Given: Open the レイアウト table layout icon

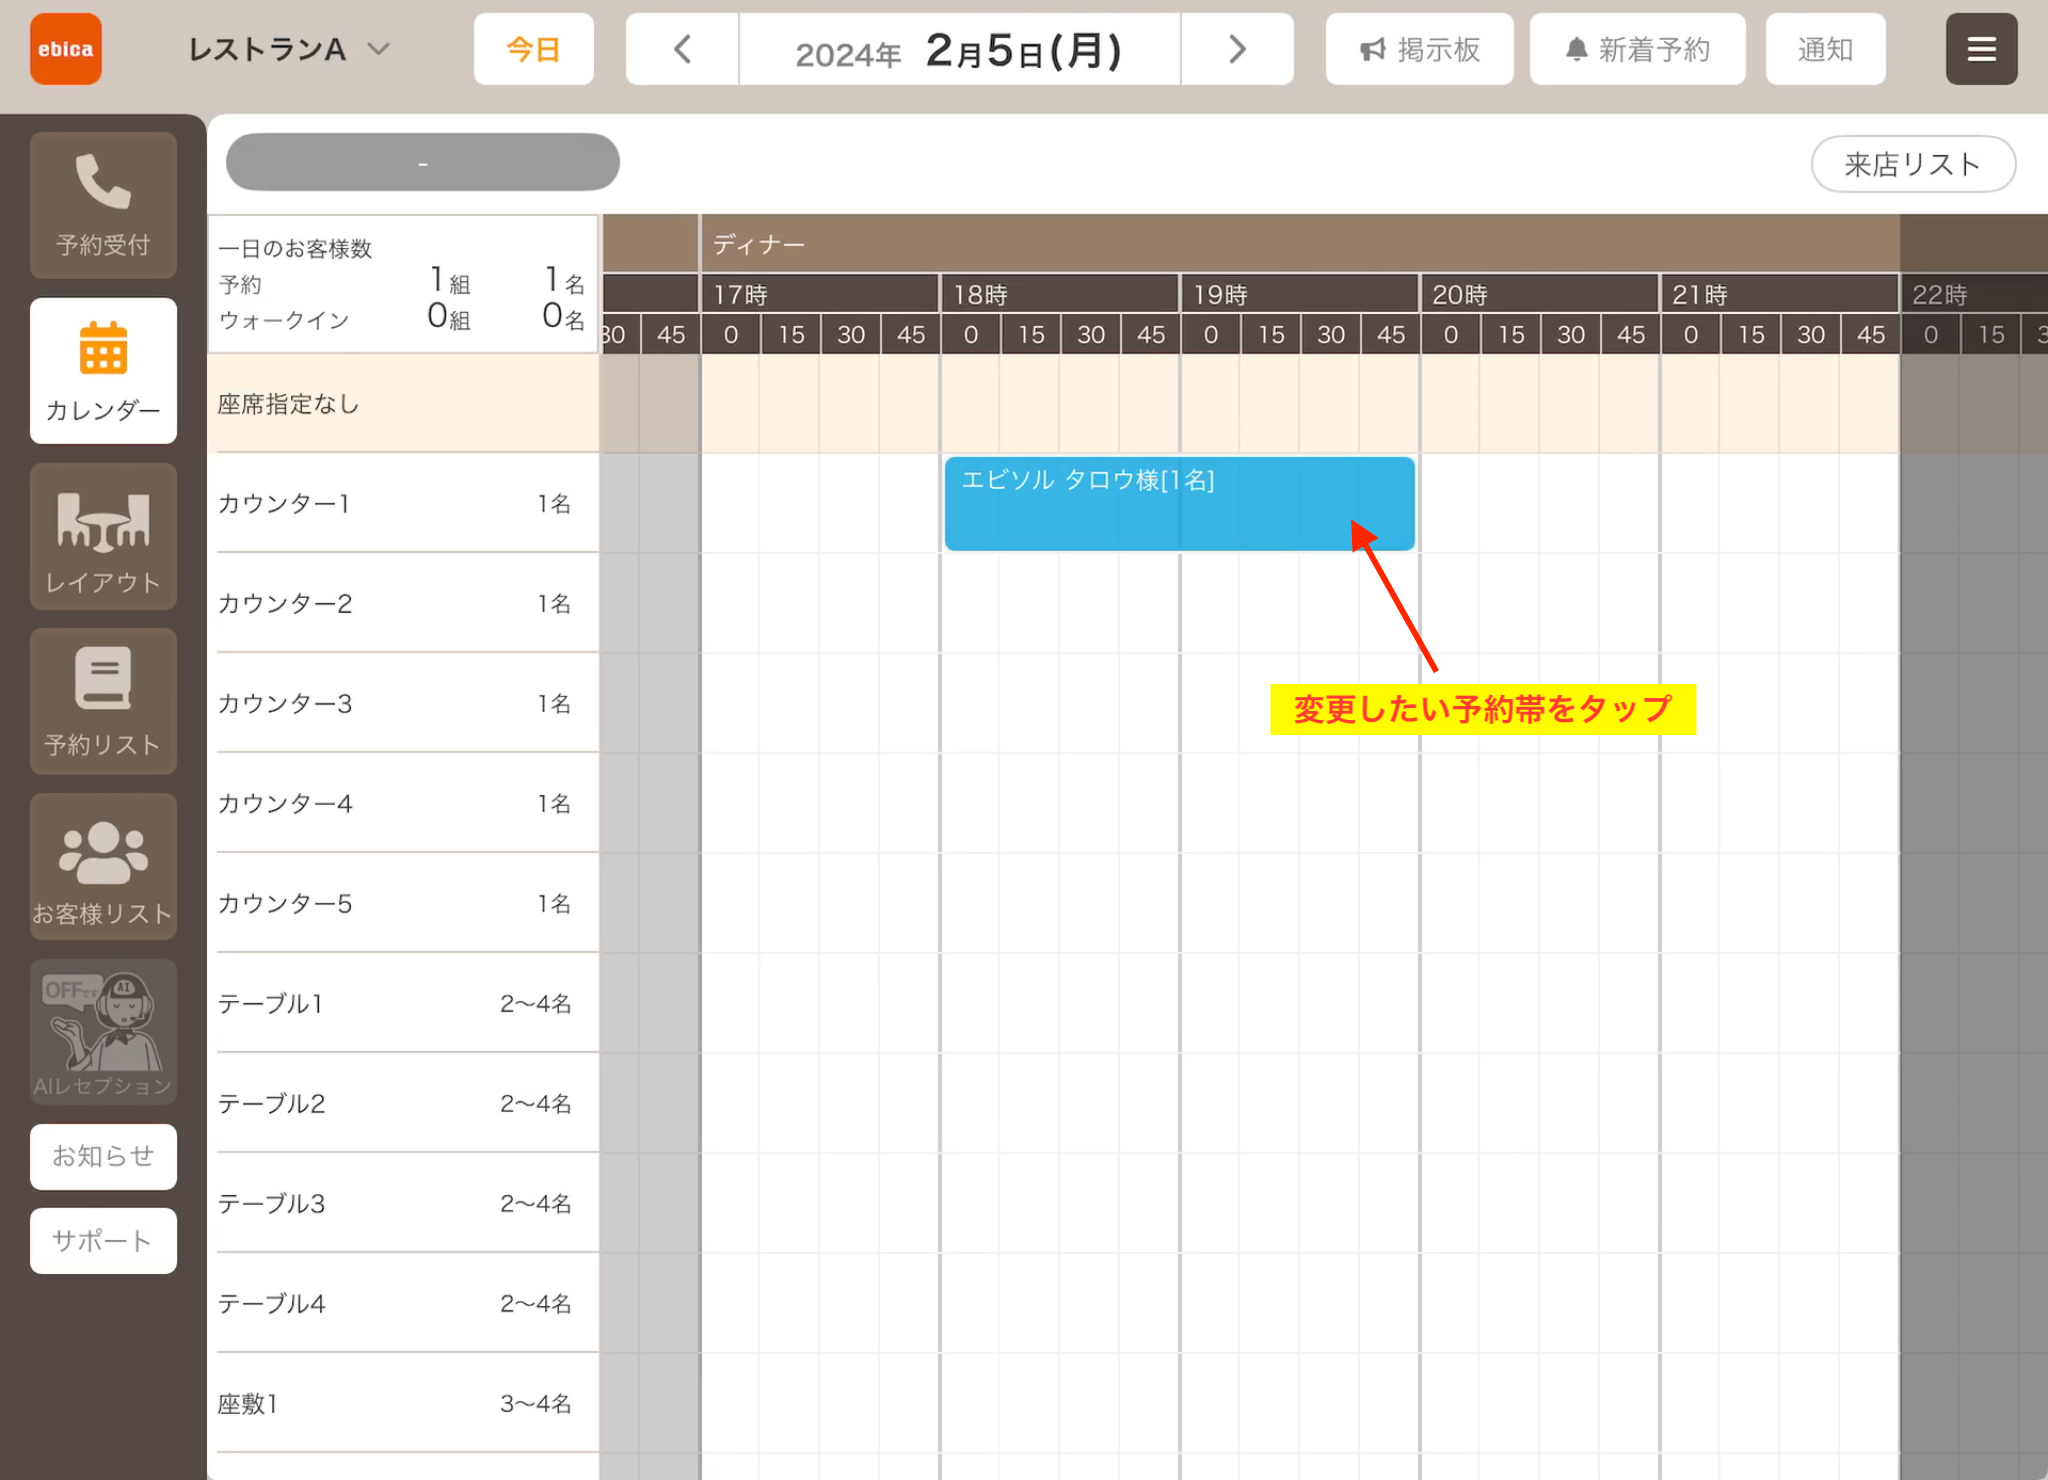Looking at the screenshot, I should coord(103,537).
